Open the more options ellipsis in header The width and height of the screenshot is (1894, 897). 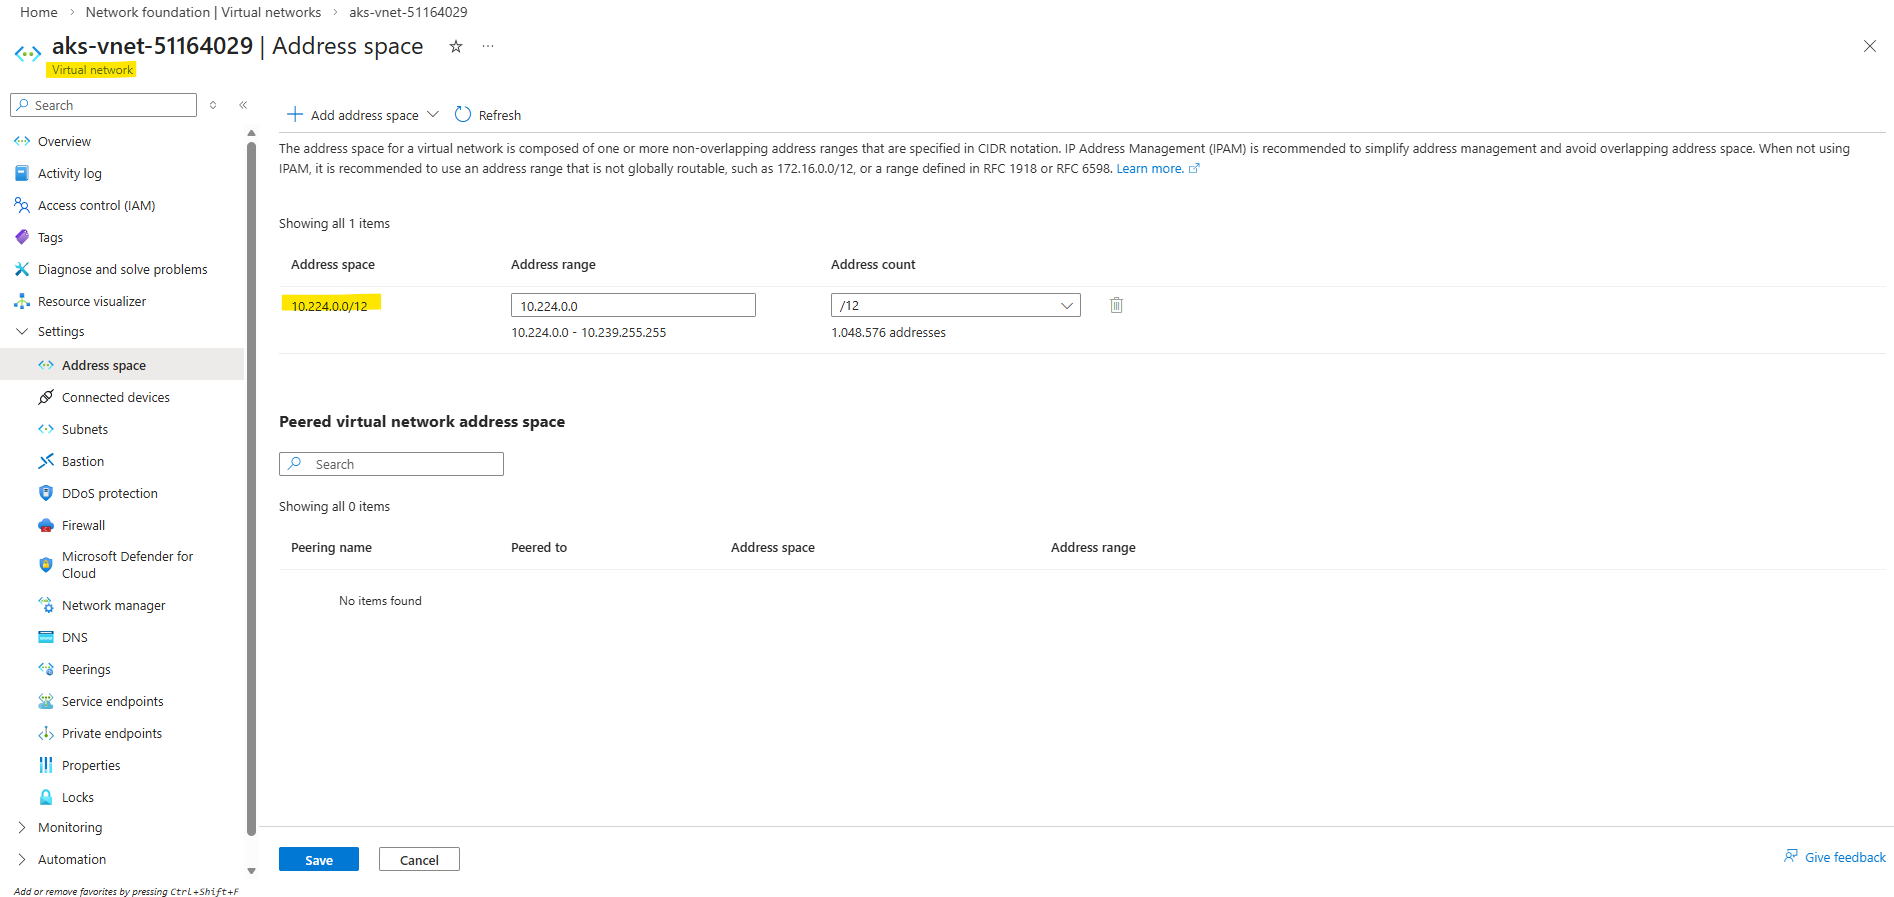488,47
